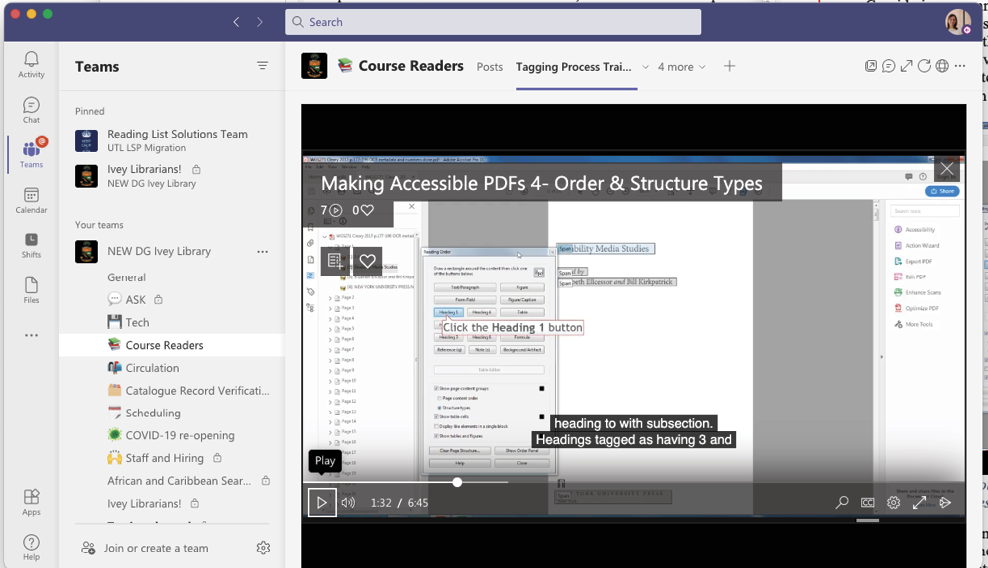Screen dimensions: 988x568
Task: Expand the tab view icon
Action: pos(906,66)
